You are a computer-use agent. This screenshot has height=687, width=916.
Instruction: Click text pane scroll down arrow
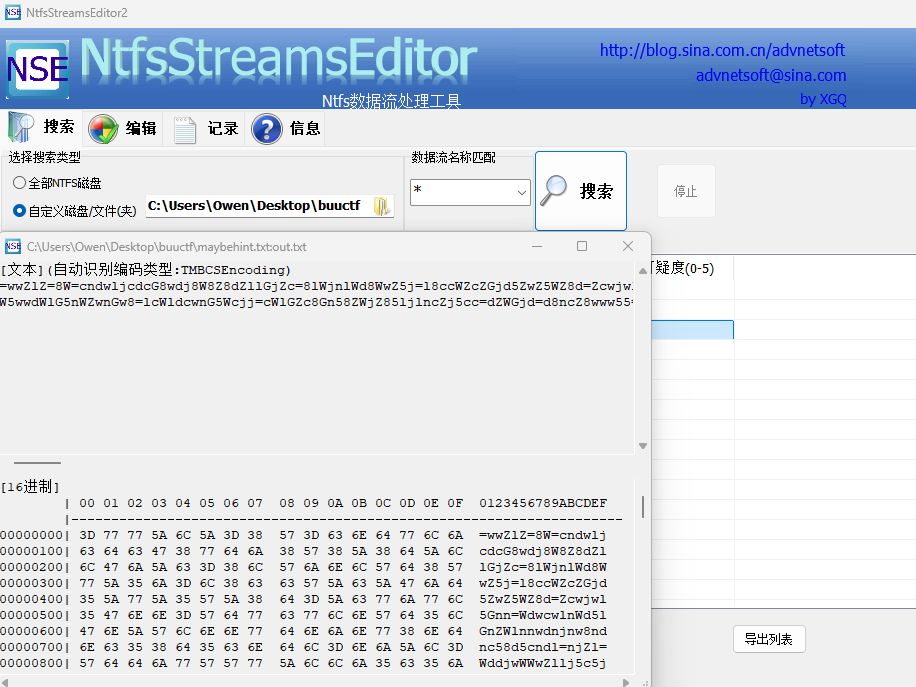[643, 446]
